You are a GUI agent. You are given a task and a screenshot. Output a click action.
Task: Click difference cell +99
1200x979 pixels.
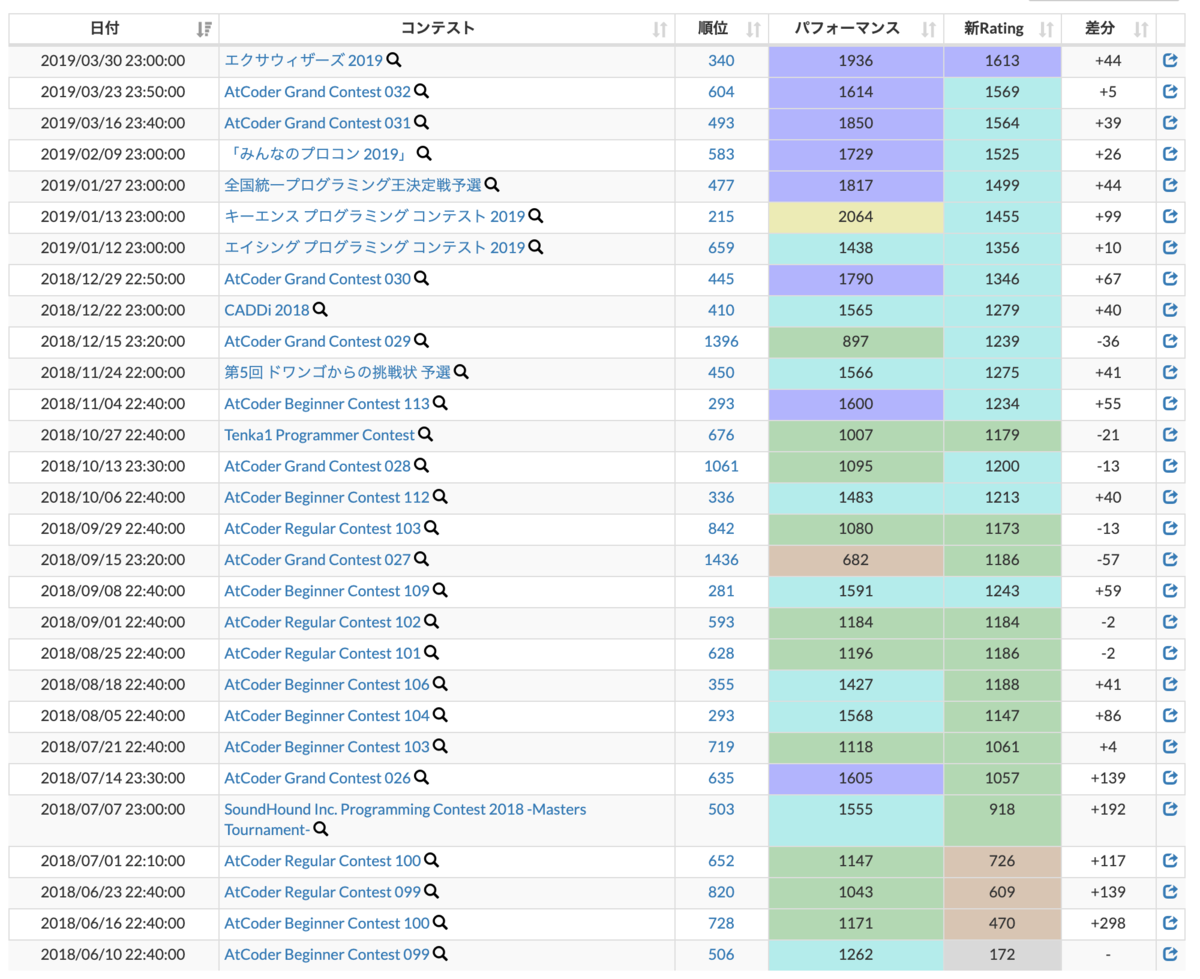pos(1108,217)
